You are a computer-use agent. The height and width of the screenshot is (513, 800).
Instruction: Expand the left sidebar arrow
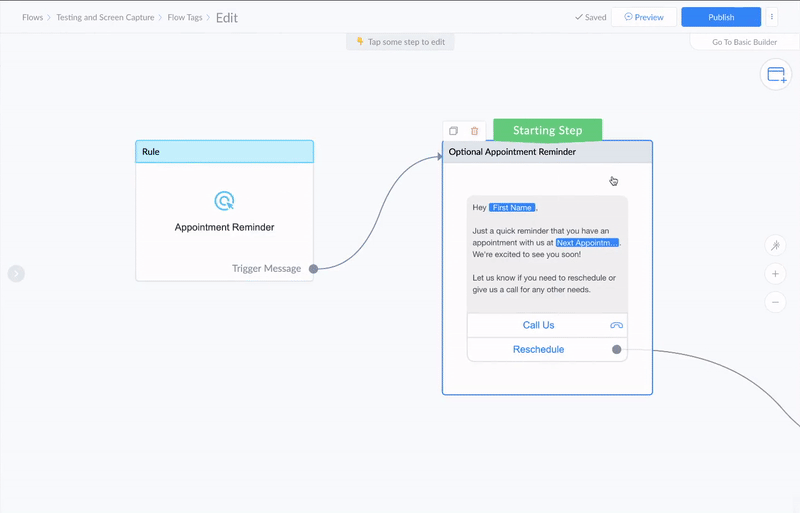tap(16, 274)
